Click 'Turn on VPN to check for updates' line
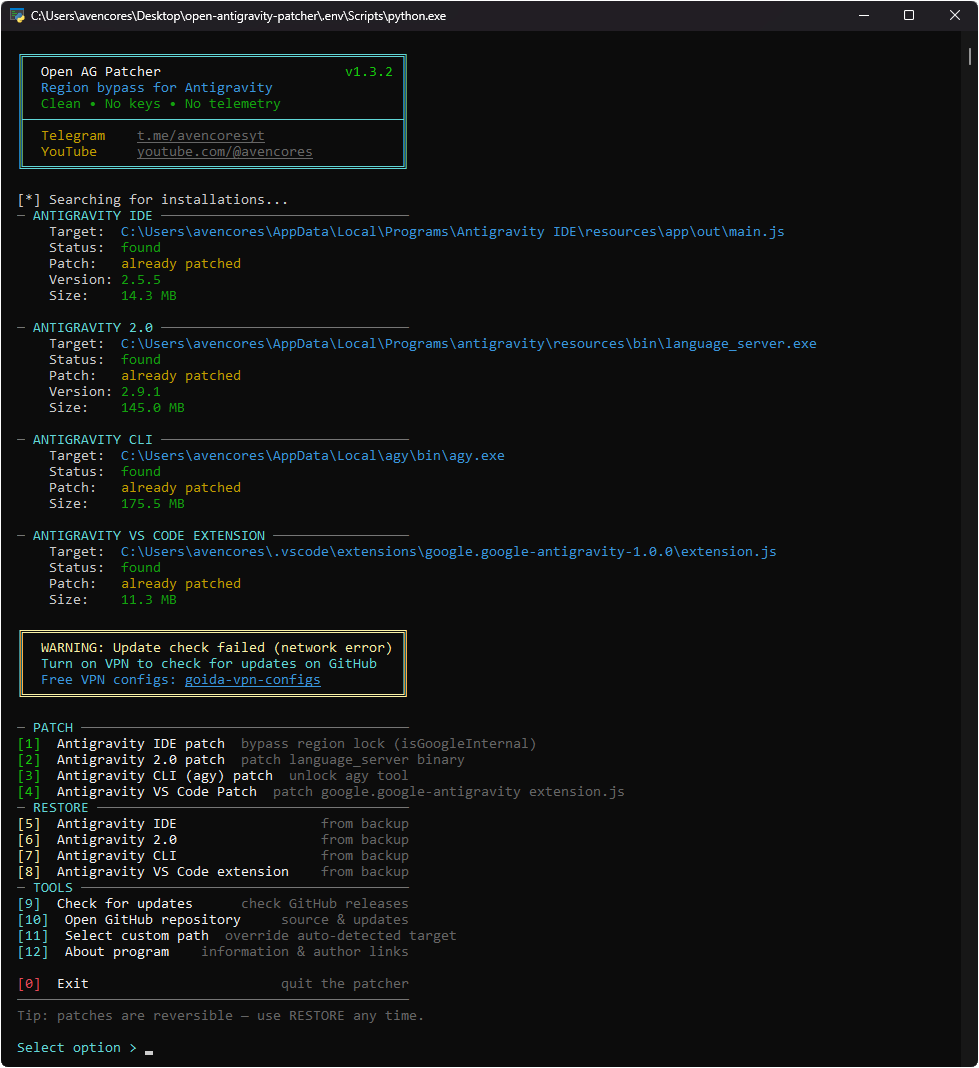979x1068 pixels. point(208,663)
